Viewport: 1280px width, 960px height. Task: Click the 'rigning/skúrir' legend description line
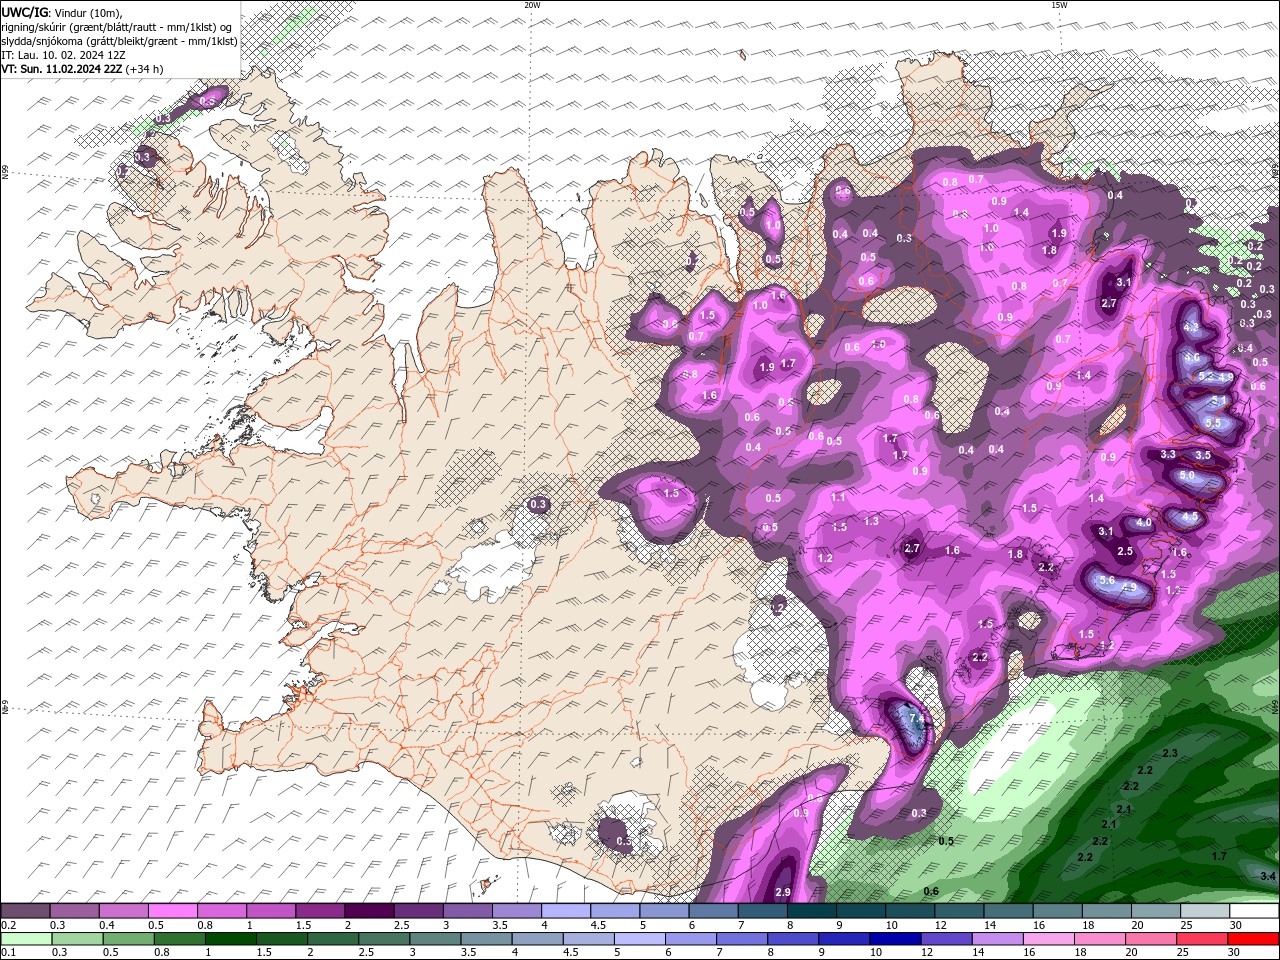(117, 27)
